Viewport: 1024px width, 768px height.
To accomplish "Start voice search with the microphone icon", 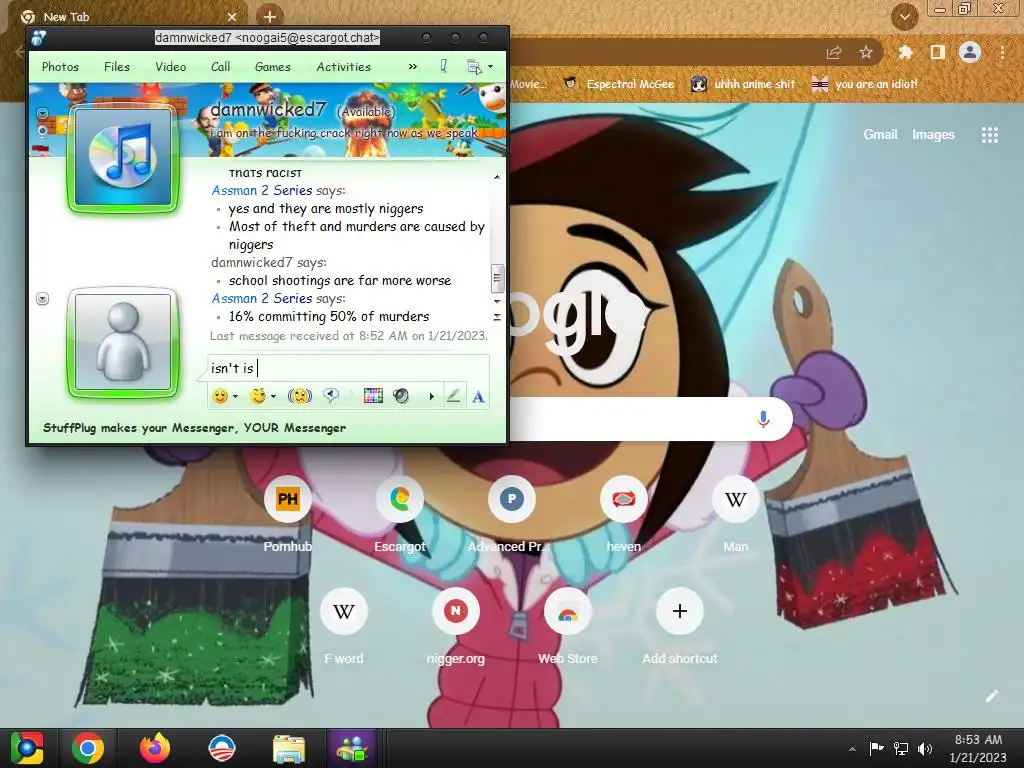I will tap(763, 419).
